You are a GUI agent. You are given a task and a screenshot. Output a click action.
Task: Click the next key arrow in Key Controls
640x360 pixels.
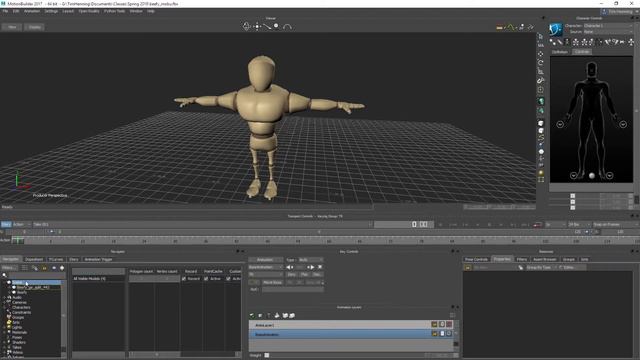pos(311,267)
